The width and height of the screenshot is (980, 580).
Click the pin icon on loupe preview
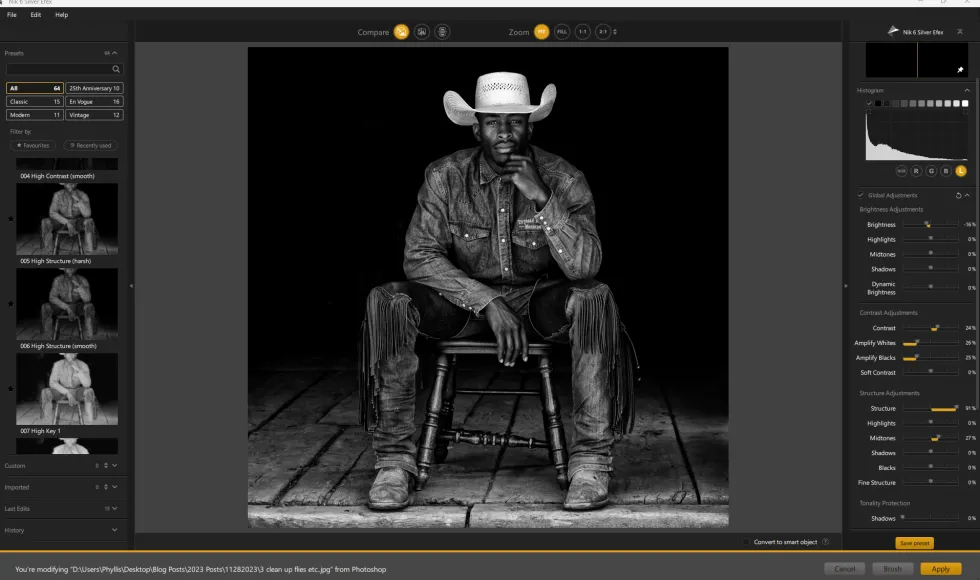[x=960, y=70]
